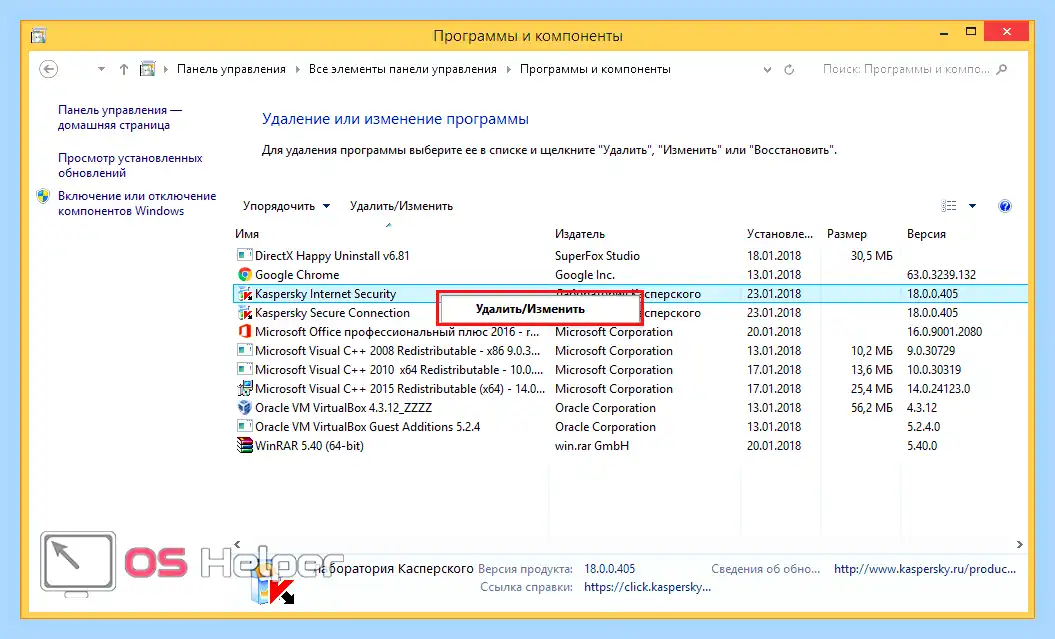This screenshot has width=1055, height=639.
Task: Click the Up one level arrow
Action: (x=124, y=69)
